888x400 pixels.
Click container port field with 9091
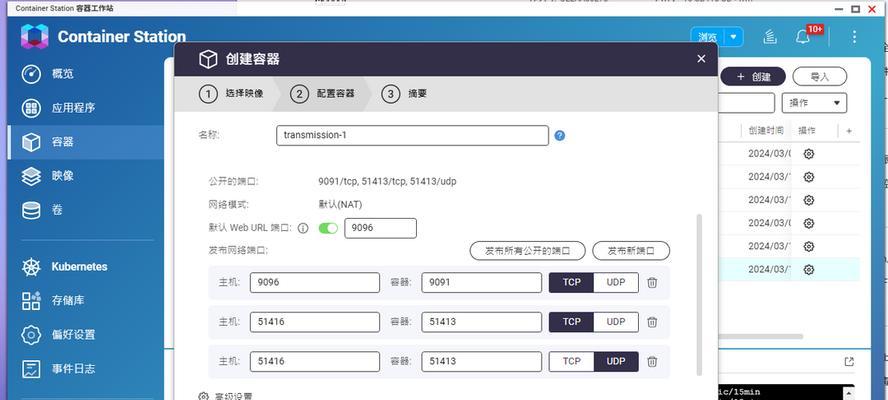coord(481,282)
